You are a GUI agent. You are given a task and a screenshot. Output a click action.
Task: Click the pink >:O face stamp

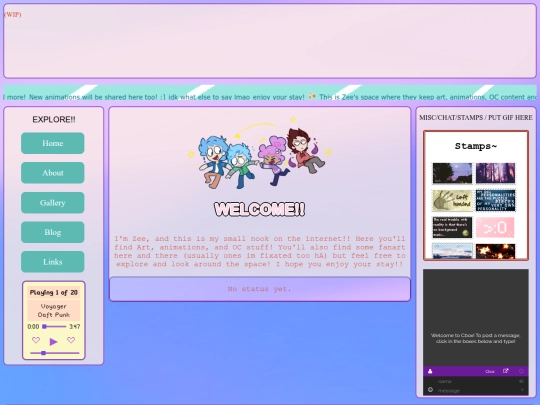[x=496, y=228]
